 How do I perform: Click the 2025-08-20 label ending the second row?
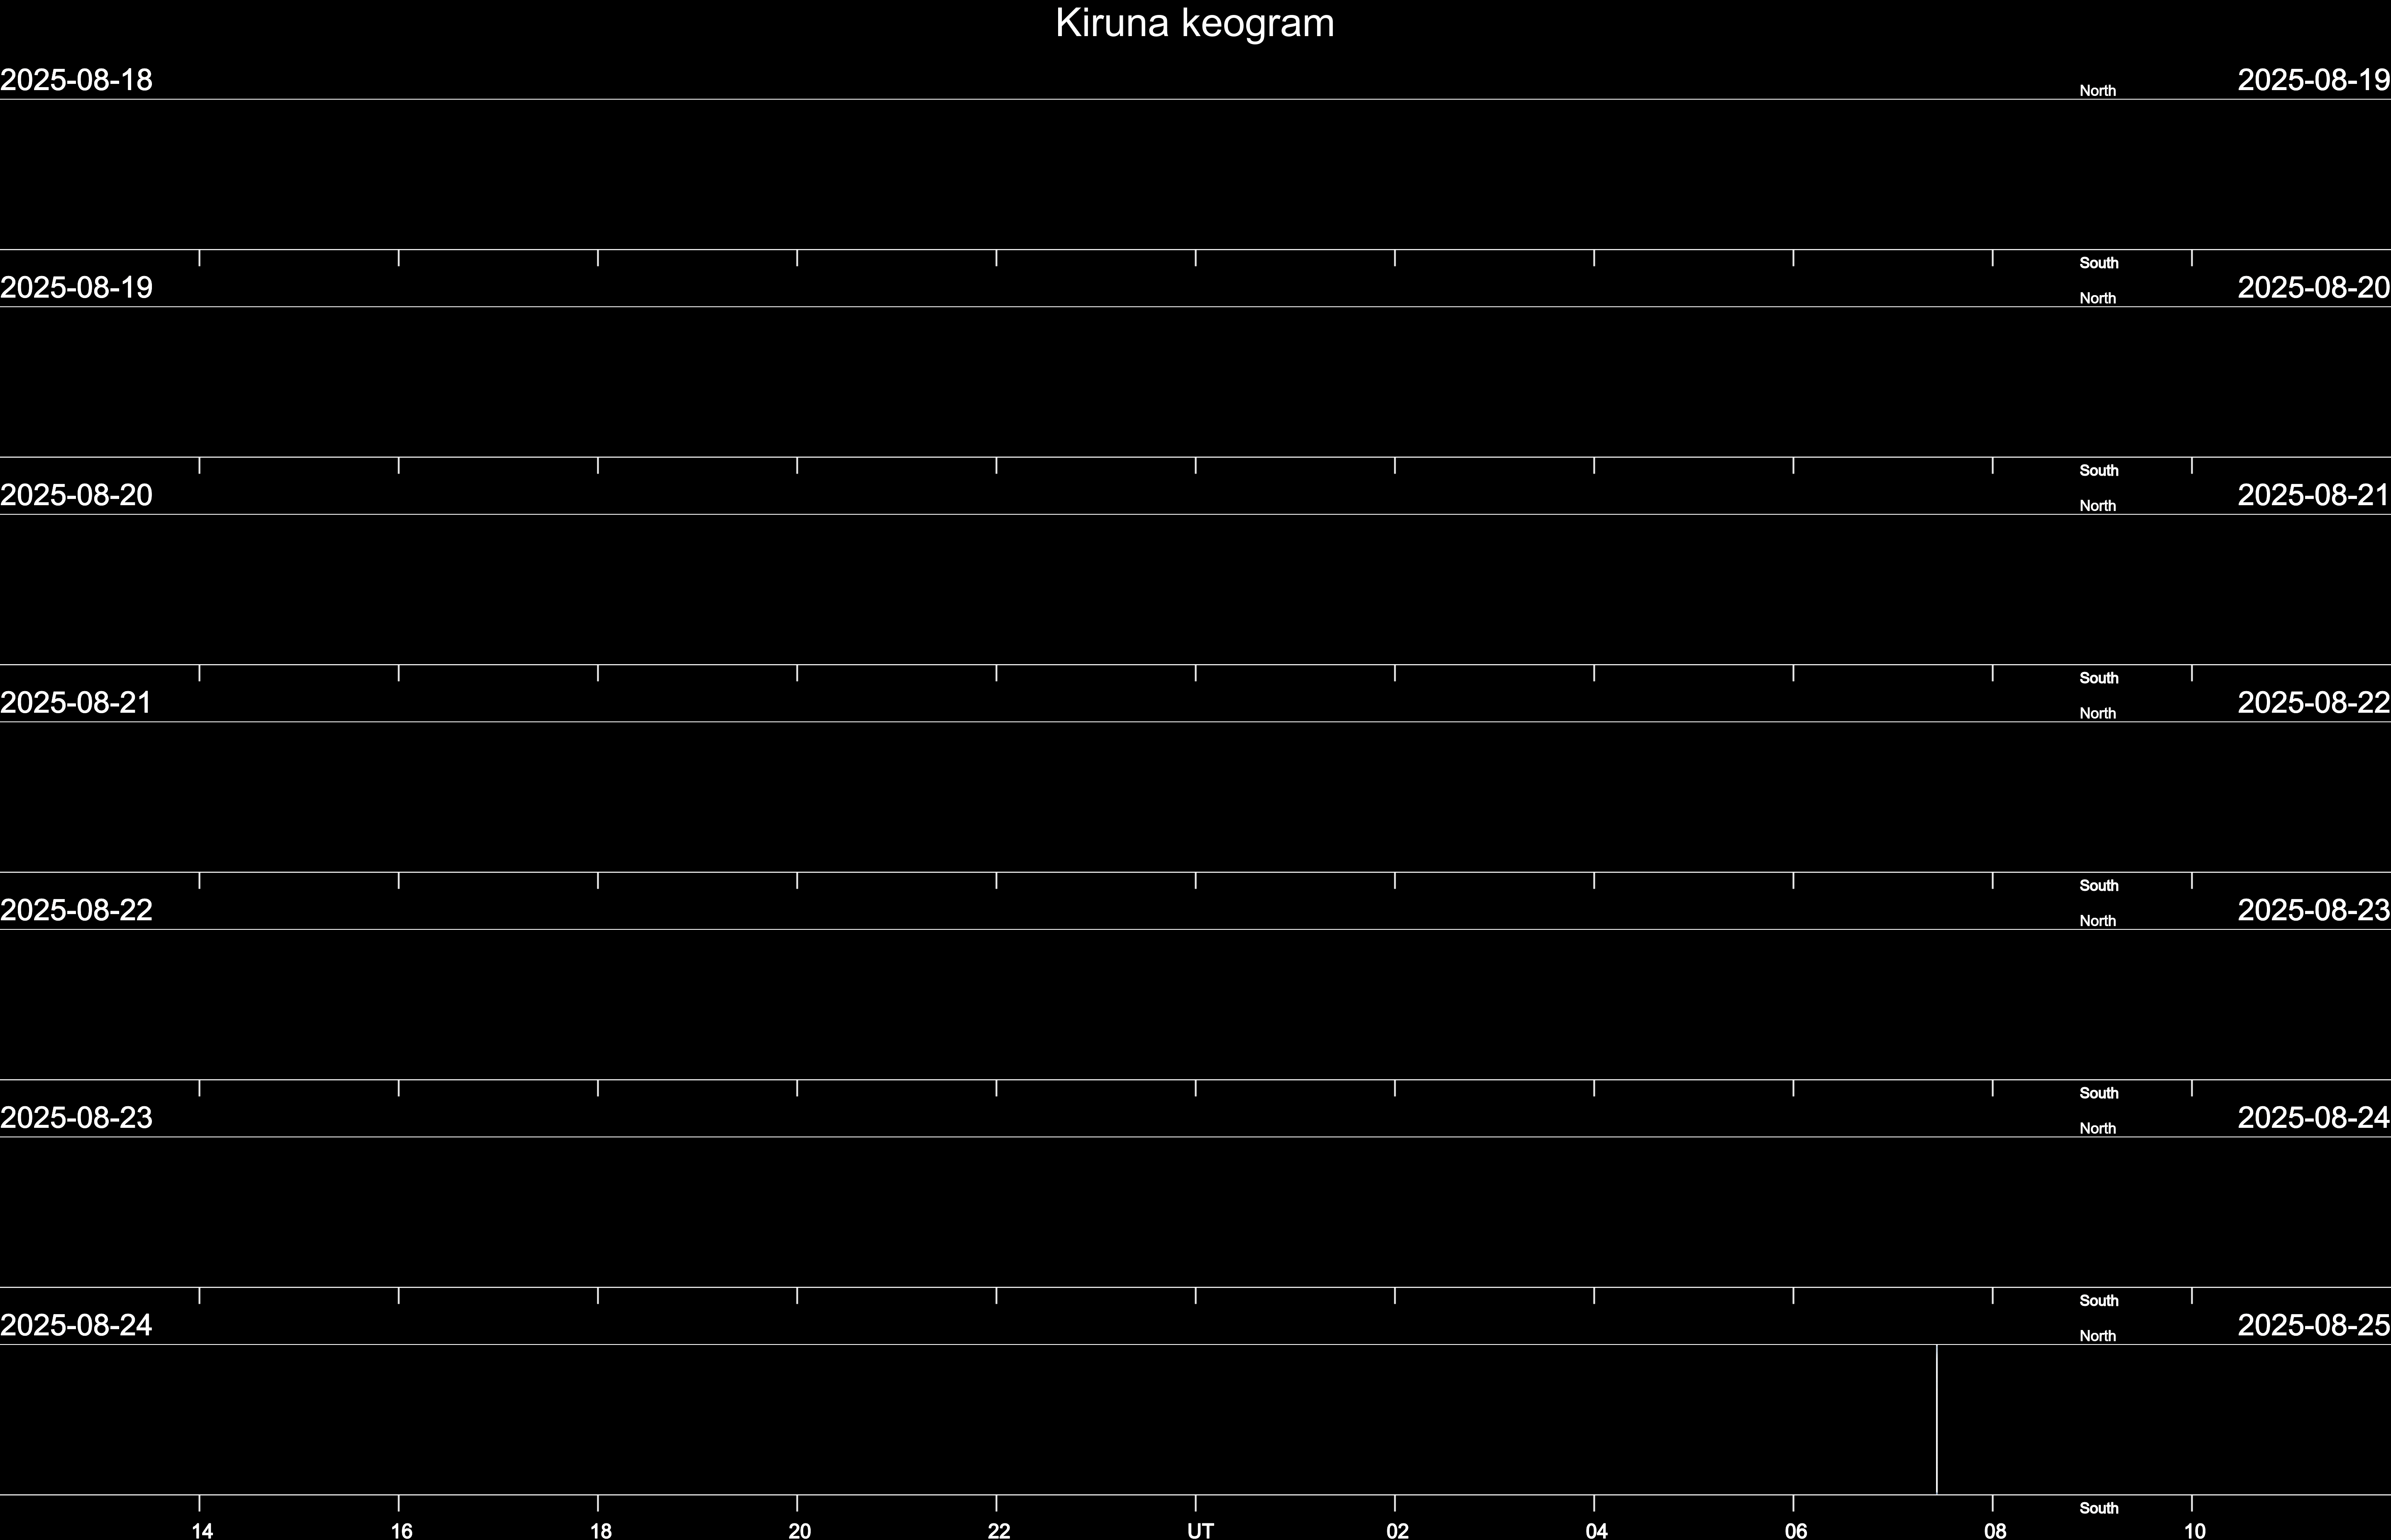pyautogui.click(x=2314, y=288)
